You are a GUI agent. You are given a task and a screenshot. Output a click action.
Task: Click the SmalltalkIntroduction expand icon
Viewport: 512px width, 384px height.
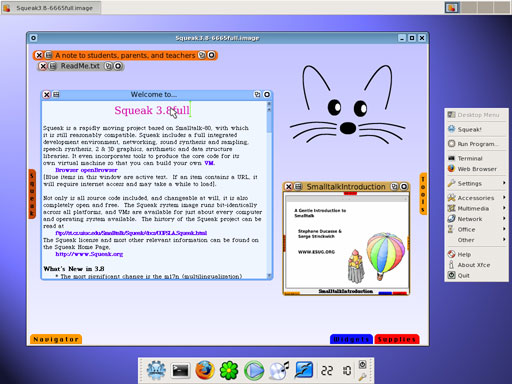coord(394,186)
